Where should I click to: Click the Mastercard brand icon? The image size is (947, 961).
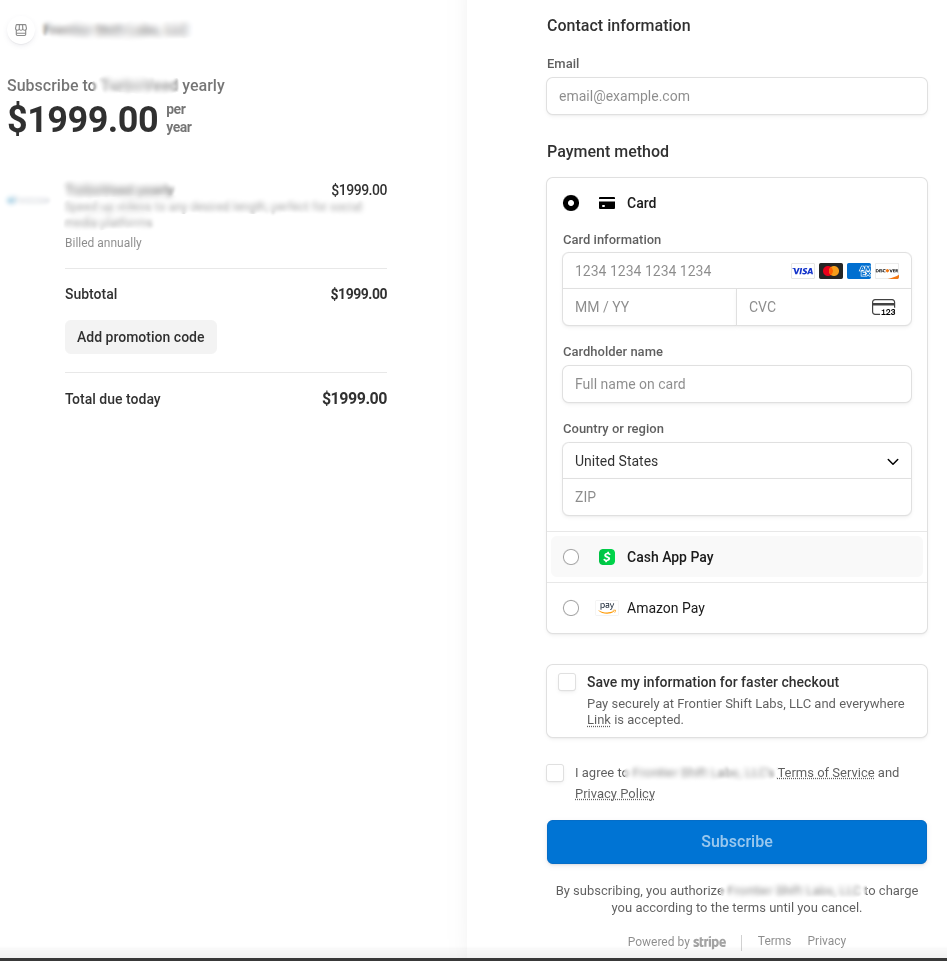(830, 270)
